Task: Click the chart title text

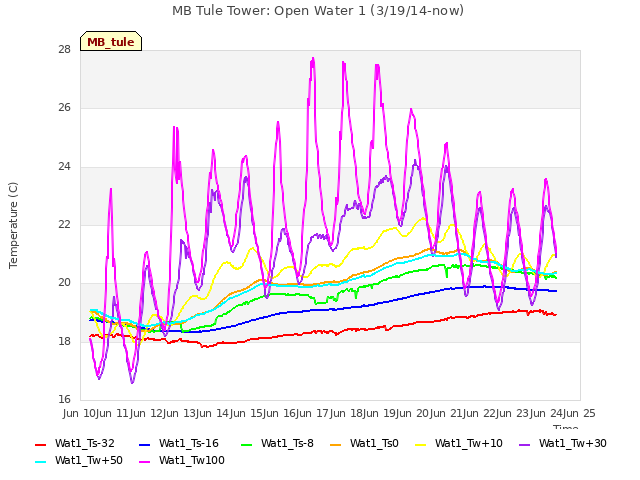Action: 318,11
